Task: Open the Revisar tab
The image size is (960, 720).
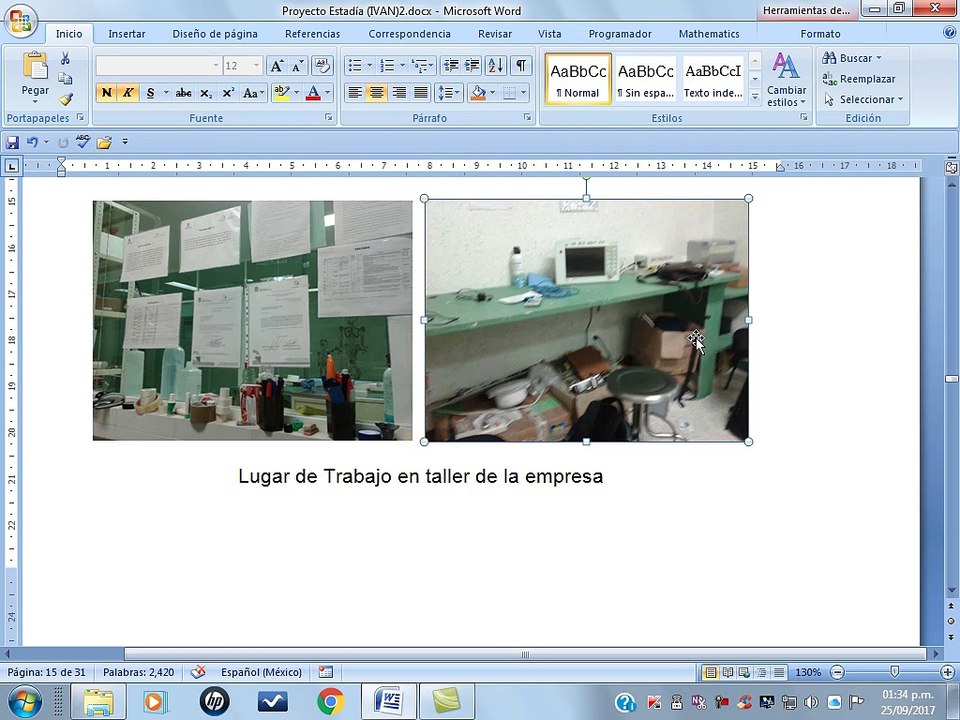Action: (495, 34)
